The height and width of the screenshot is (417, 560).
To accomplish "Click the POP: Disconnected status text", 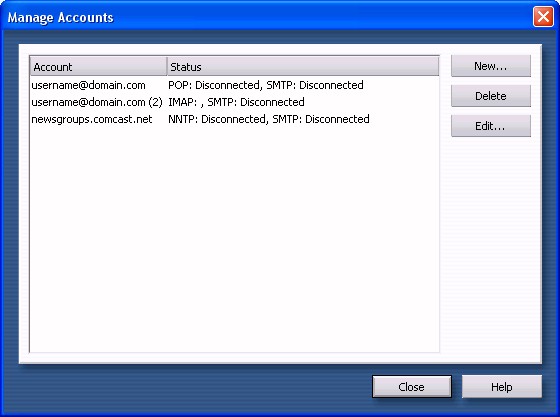I will (x=214, y=85).
